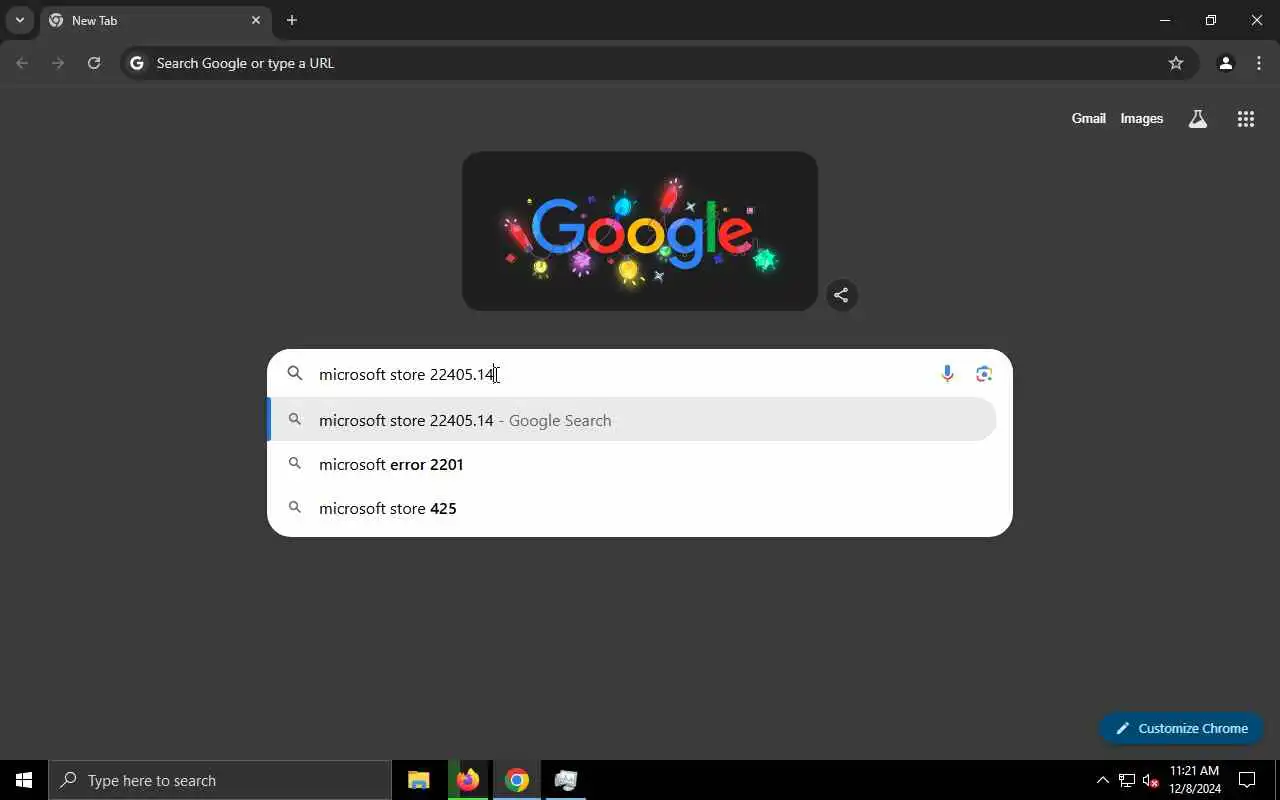The width and height of the screenshot is (1280, 800).
Task: Open Firefox from the taskbar
Action: click(x=468, y=780)
